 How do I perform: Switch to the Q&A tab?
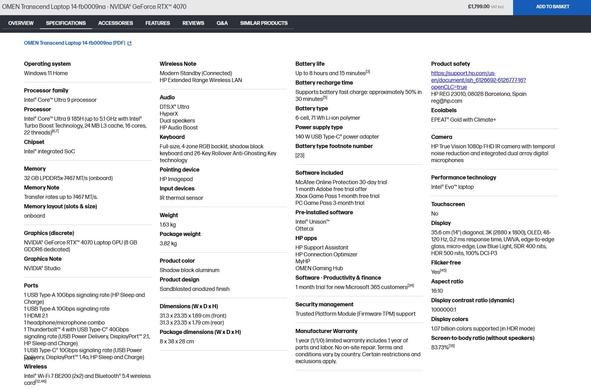(x=222, y=23)
